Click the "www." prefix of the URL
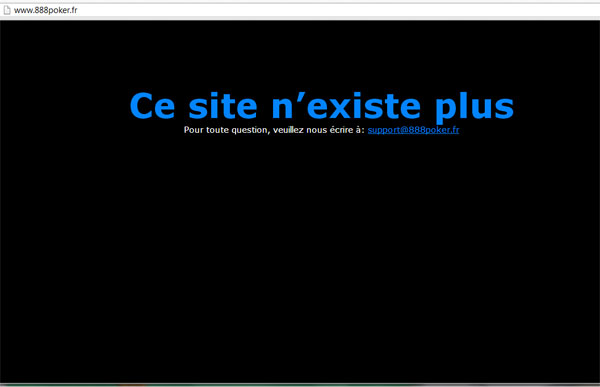The image size is (600, 387). 24,10
